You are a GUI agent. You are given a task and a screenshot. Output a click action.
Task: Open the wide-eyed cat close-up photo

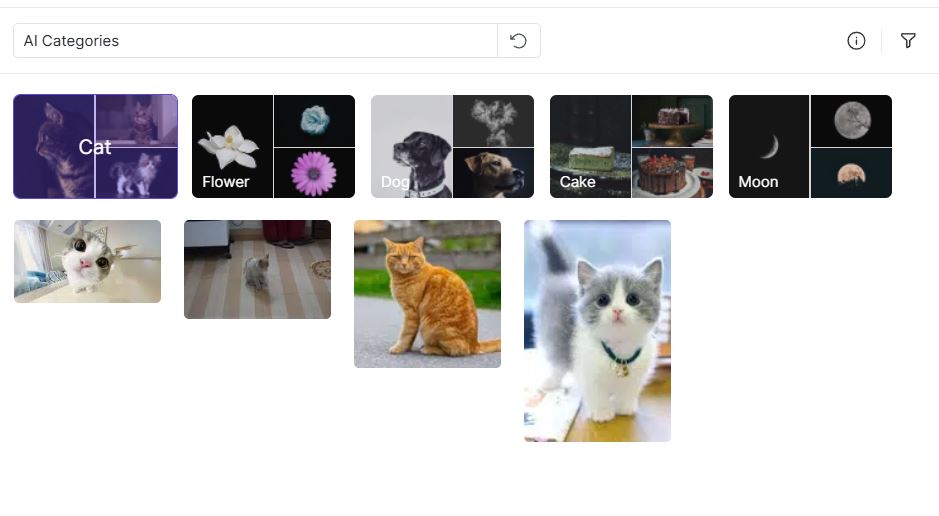pyautogui.click(x=87, y=261)
